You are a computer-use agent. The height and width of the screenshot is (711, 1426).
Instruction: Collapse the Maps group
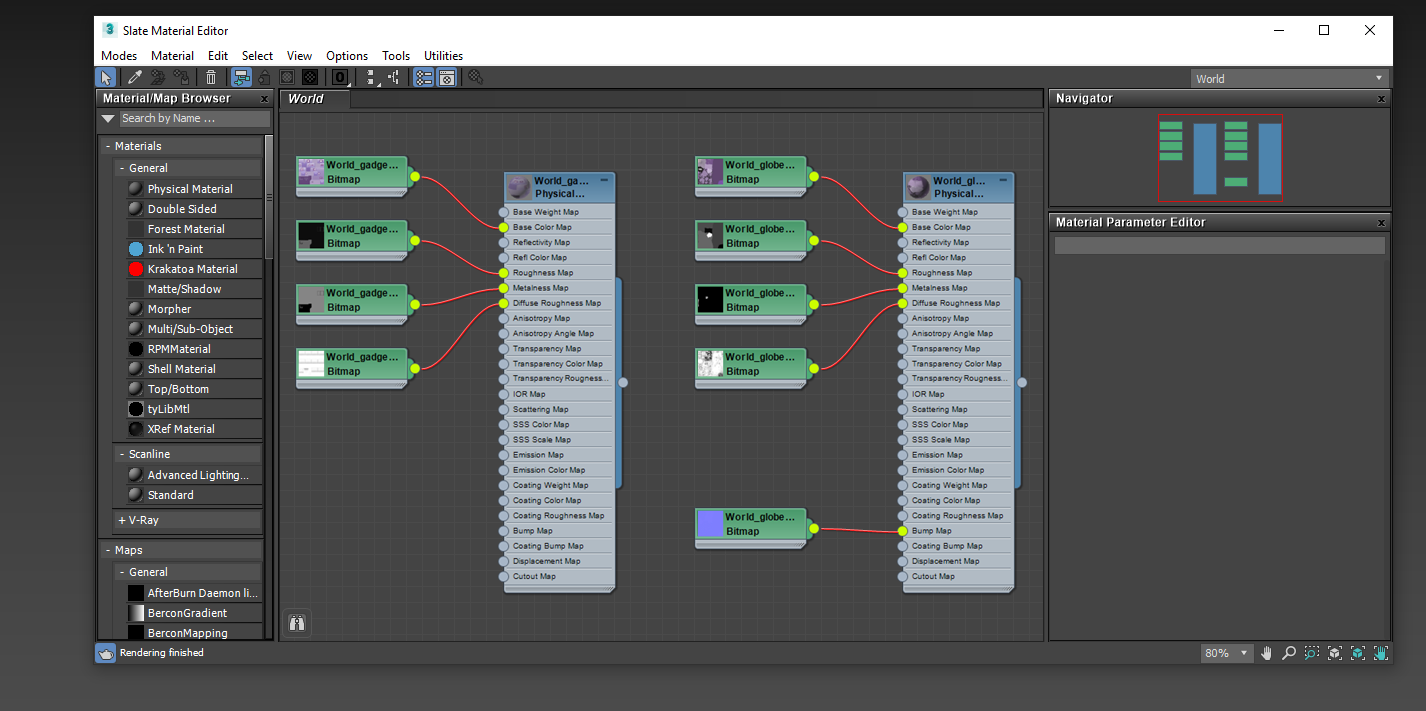181,550
